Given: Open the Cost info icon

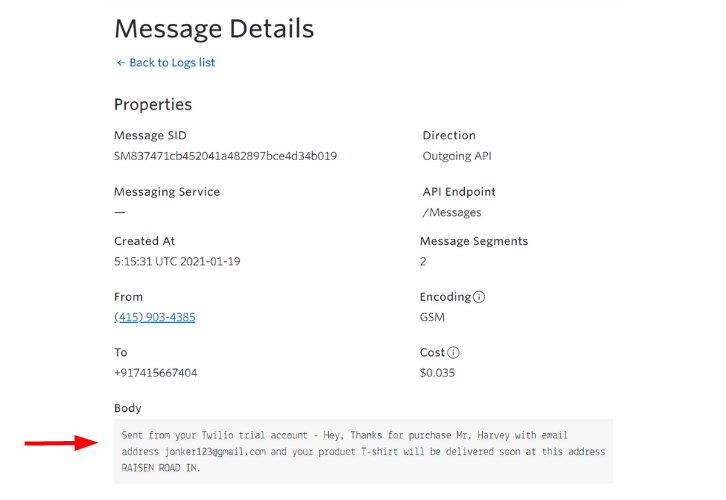Looking at the screenshot, I should (x=453, y=353).
